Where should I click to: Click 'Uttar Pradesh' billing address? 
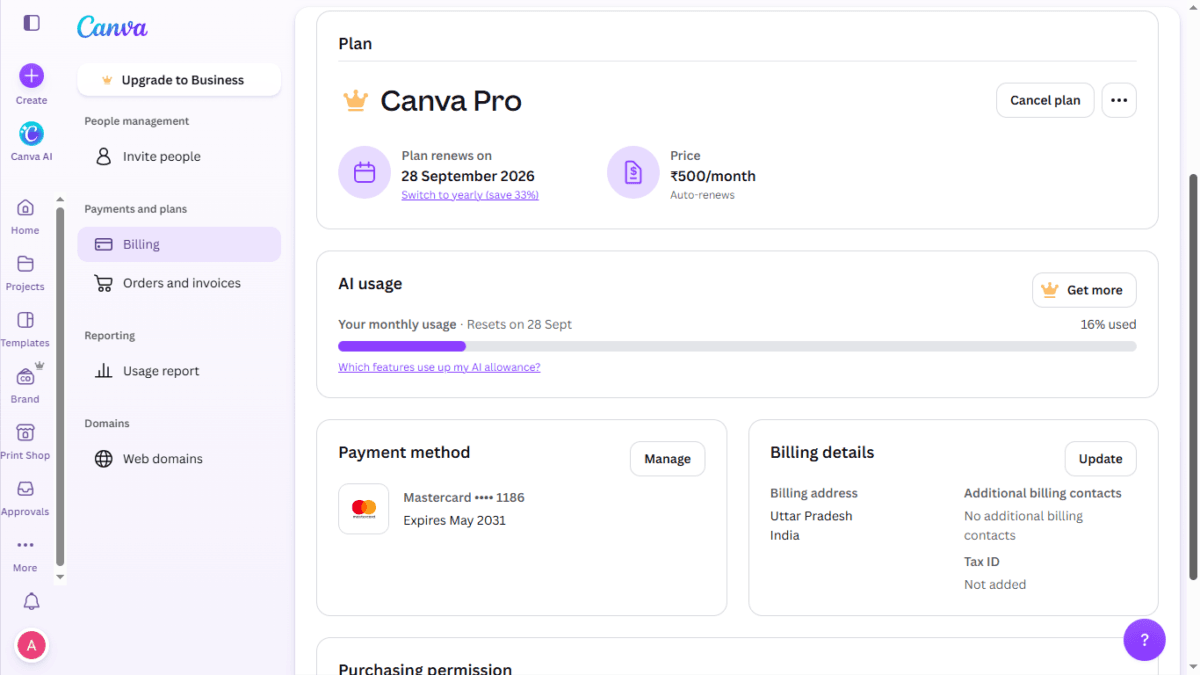[811, 516]
